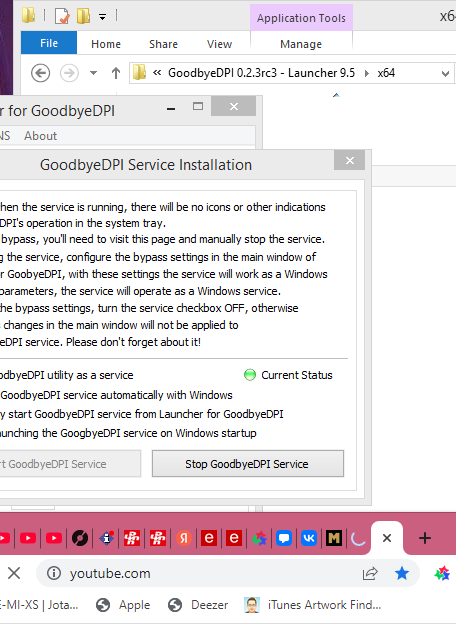Click the Properties icon in Explorer quick access toolbar
The image size is (456, 635).
pyautogui.click(x=62, y=16)
